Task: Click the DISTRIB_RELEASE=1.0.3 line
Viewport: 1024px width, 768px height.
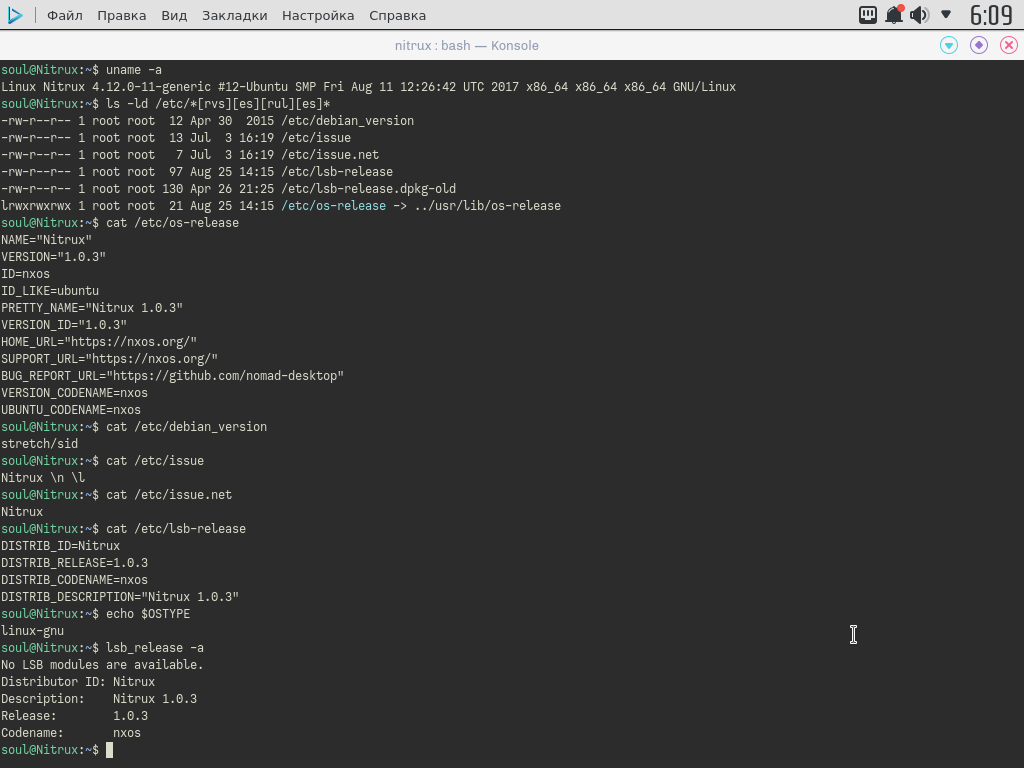Action: click(74, 562)
